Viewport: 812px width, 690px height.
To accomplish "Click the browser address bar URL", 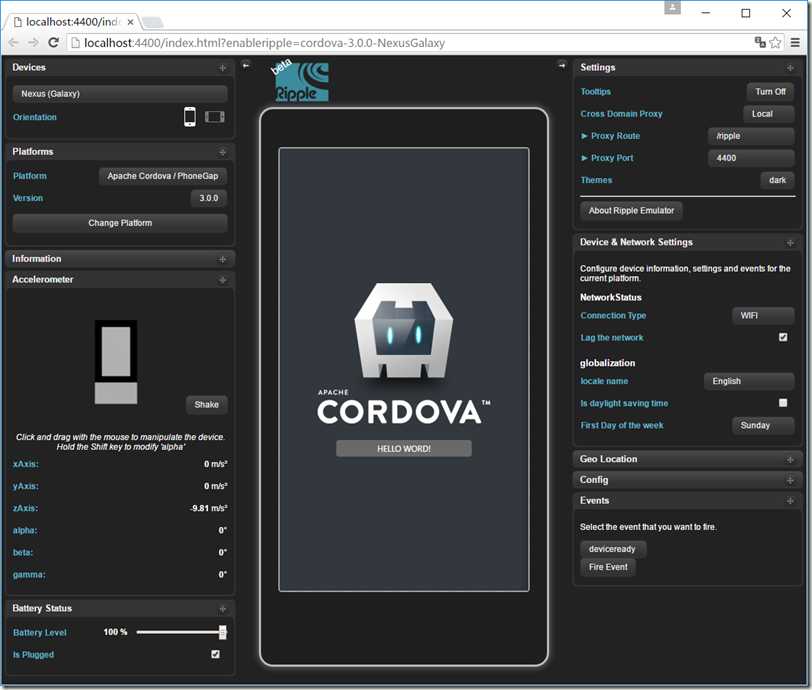I will 264,43.
